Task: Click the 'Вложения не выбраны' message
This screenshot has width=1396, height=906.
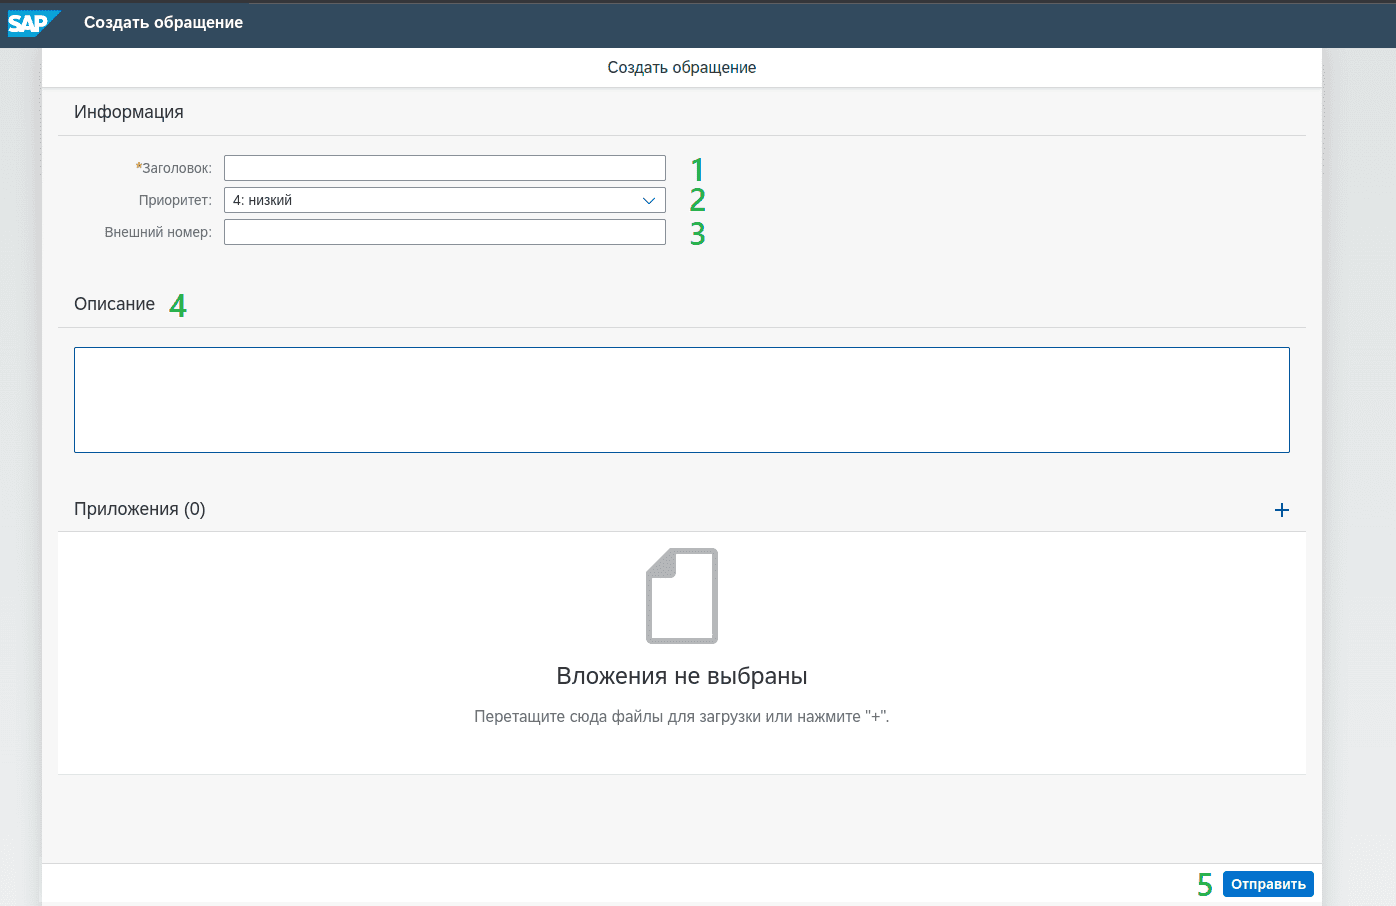Action: 681,676
